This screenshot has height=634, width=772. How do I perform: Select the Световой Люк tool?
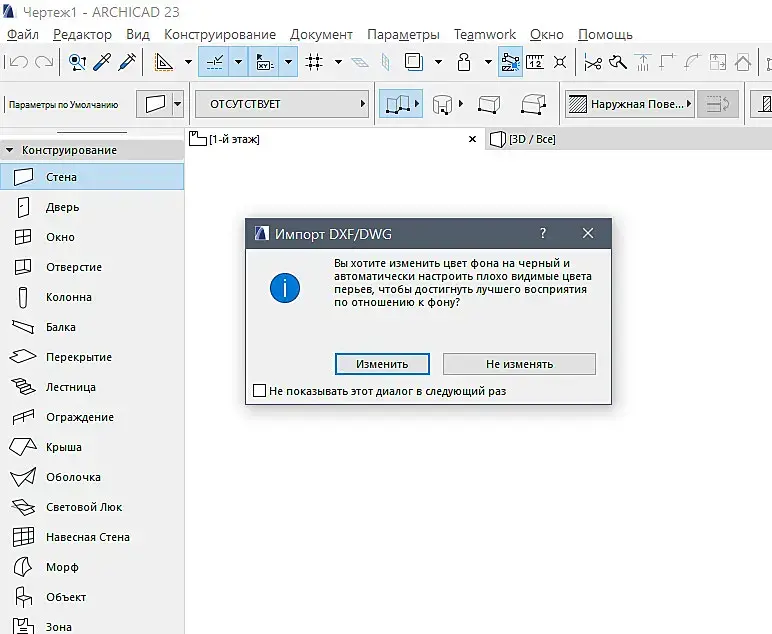pos(92,507)
